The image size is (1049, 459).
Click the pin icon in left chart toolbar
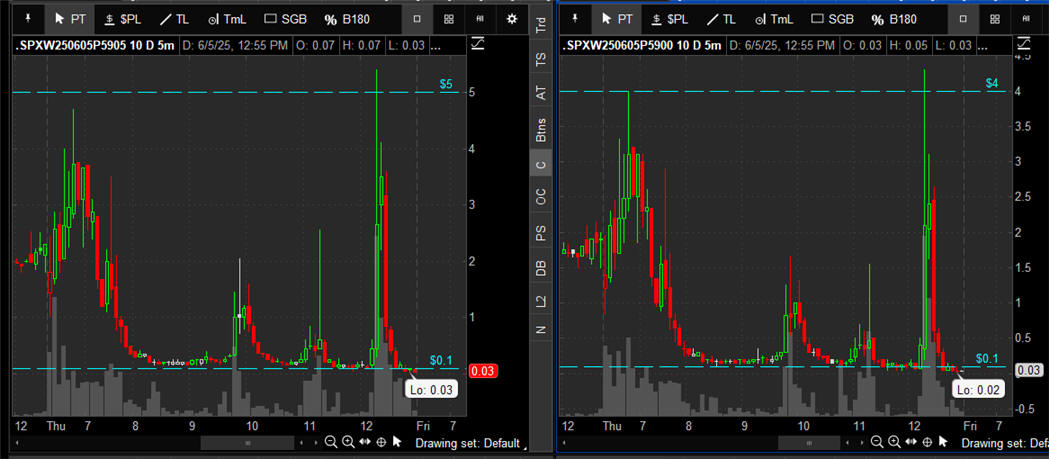point(27,18)
